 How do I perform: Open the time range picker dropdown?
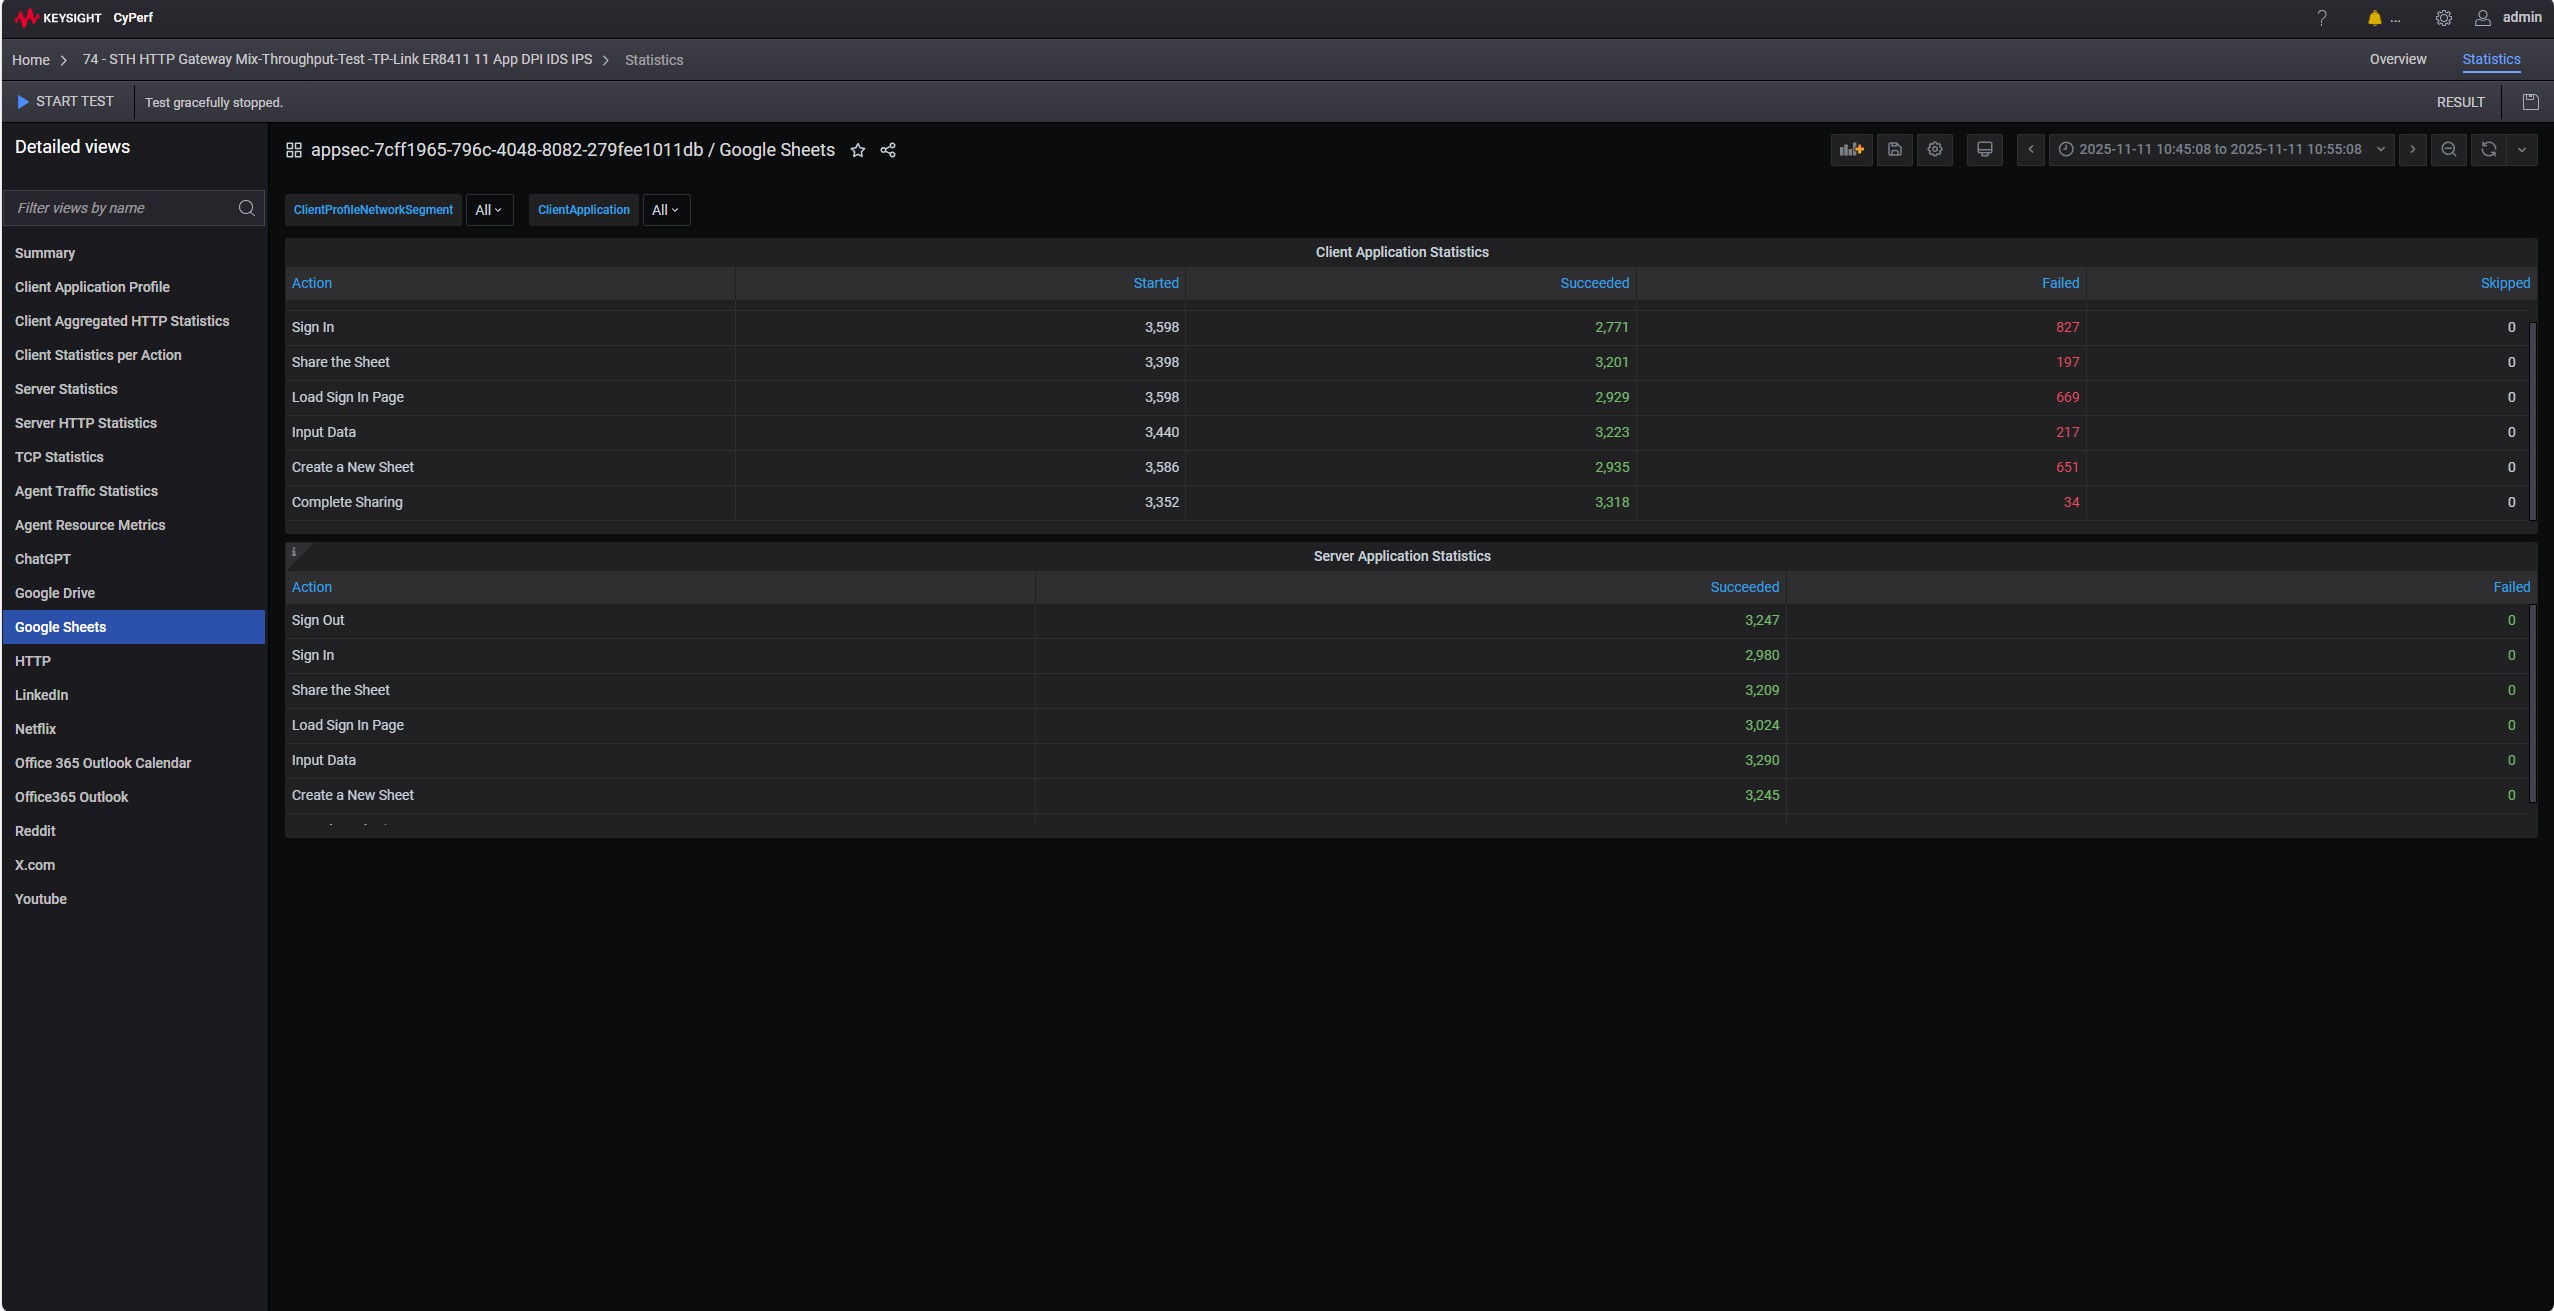(x=2220, y=150)
